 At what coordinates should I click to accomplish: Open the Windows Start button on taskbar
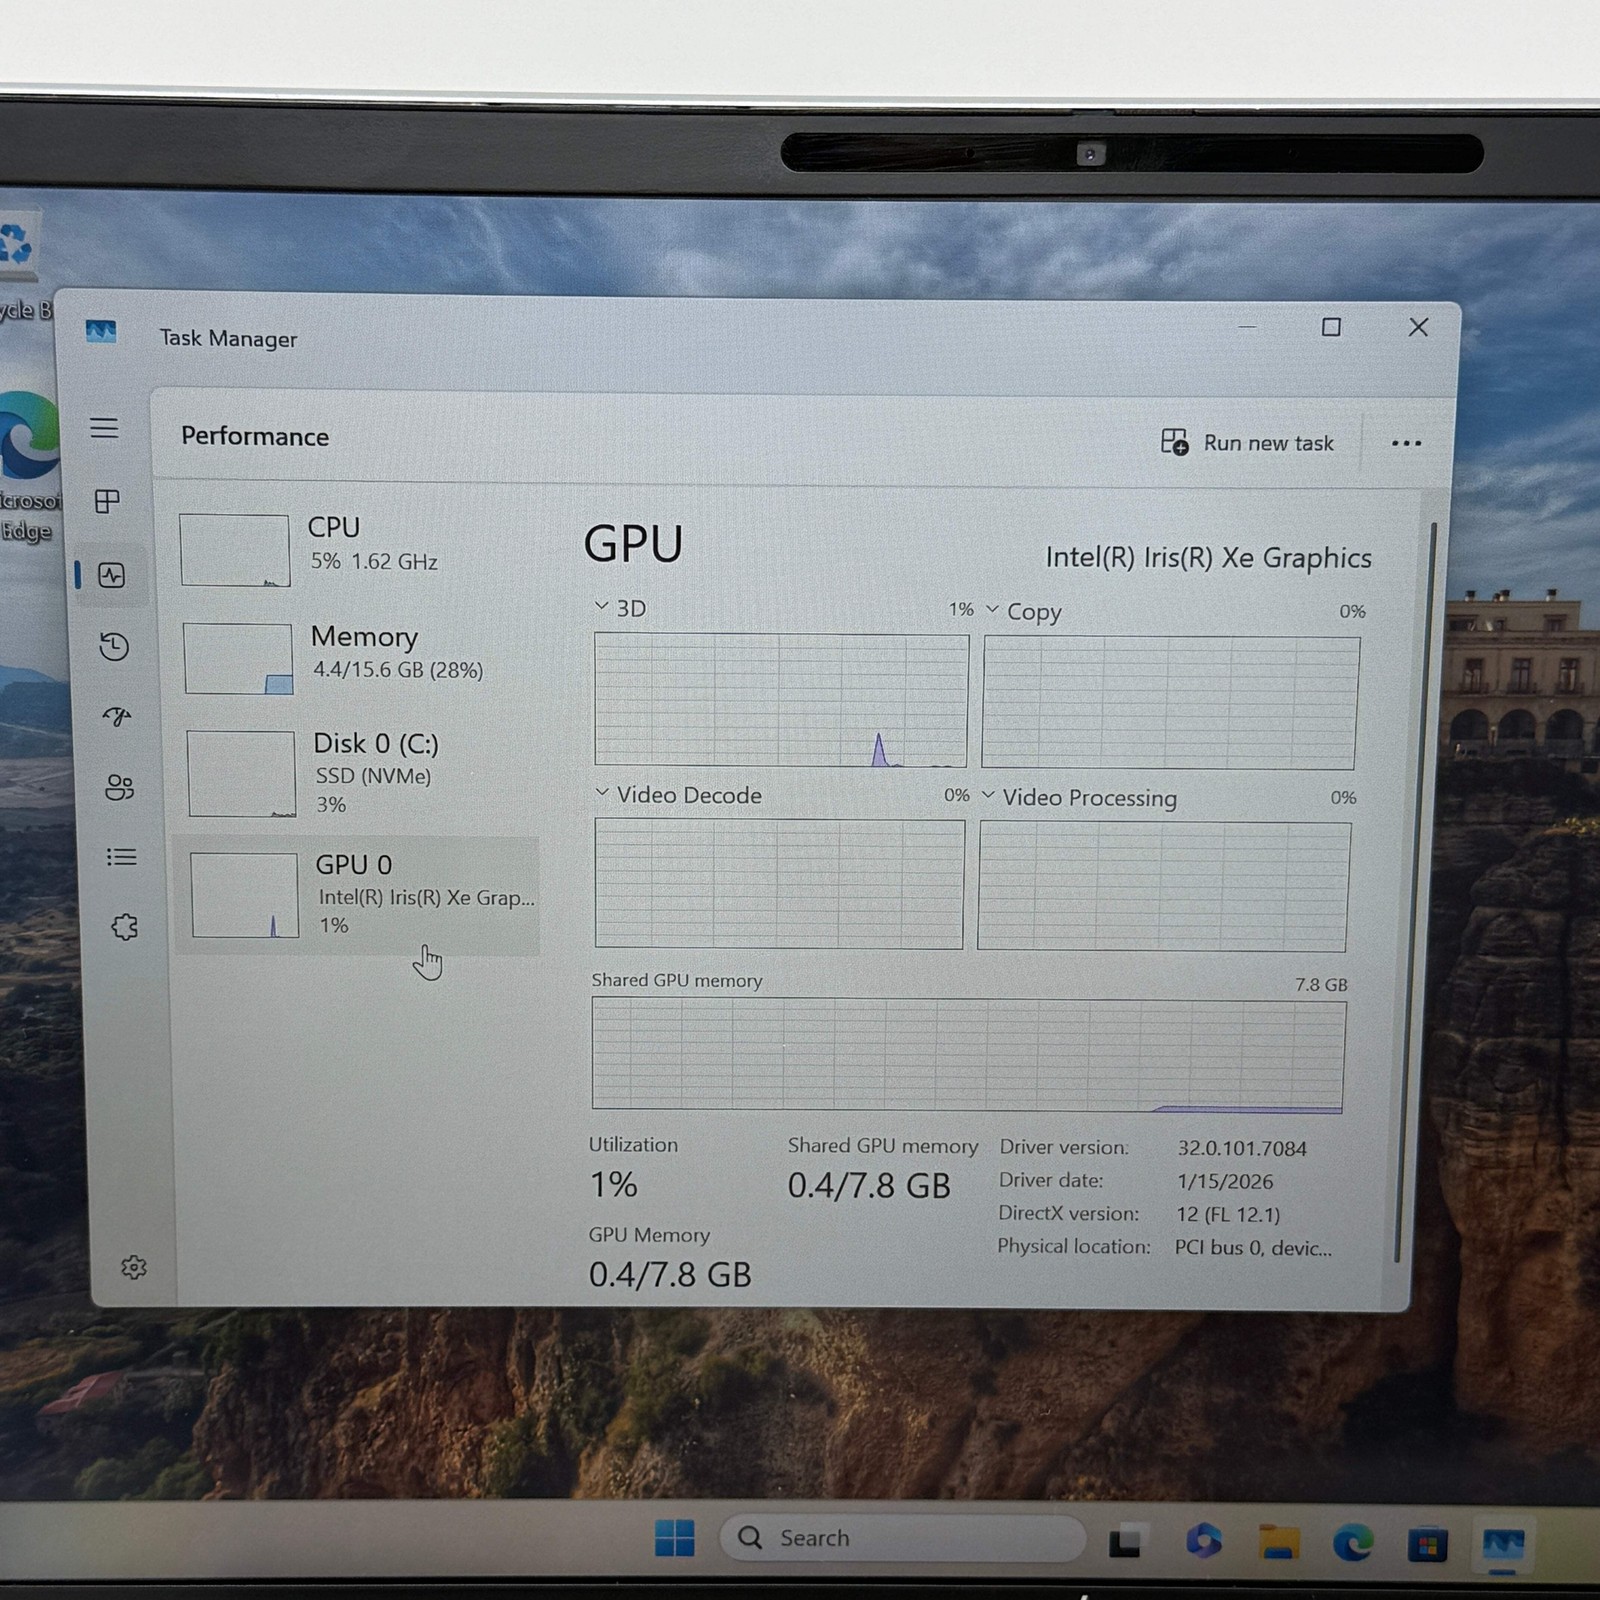click(675, 1537)
